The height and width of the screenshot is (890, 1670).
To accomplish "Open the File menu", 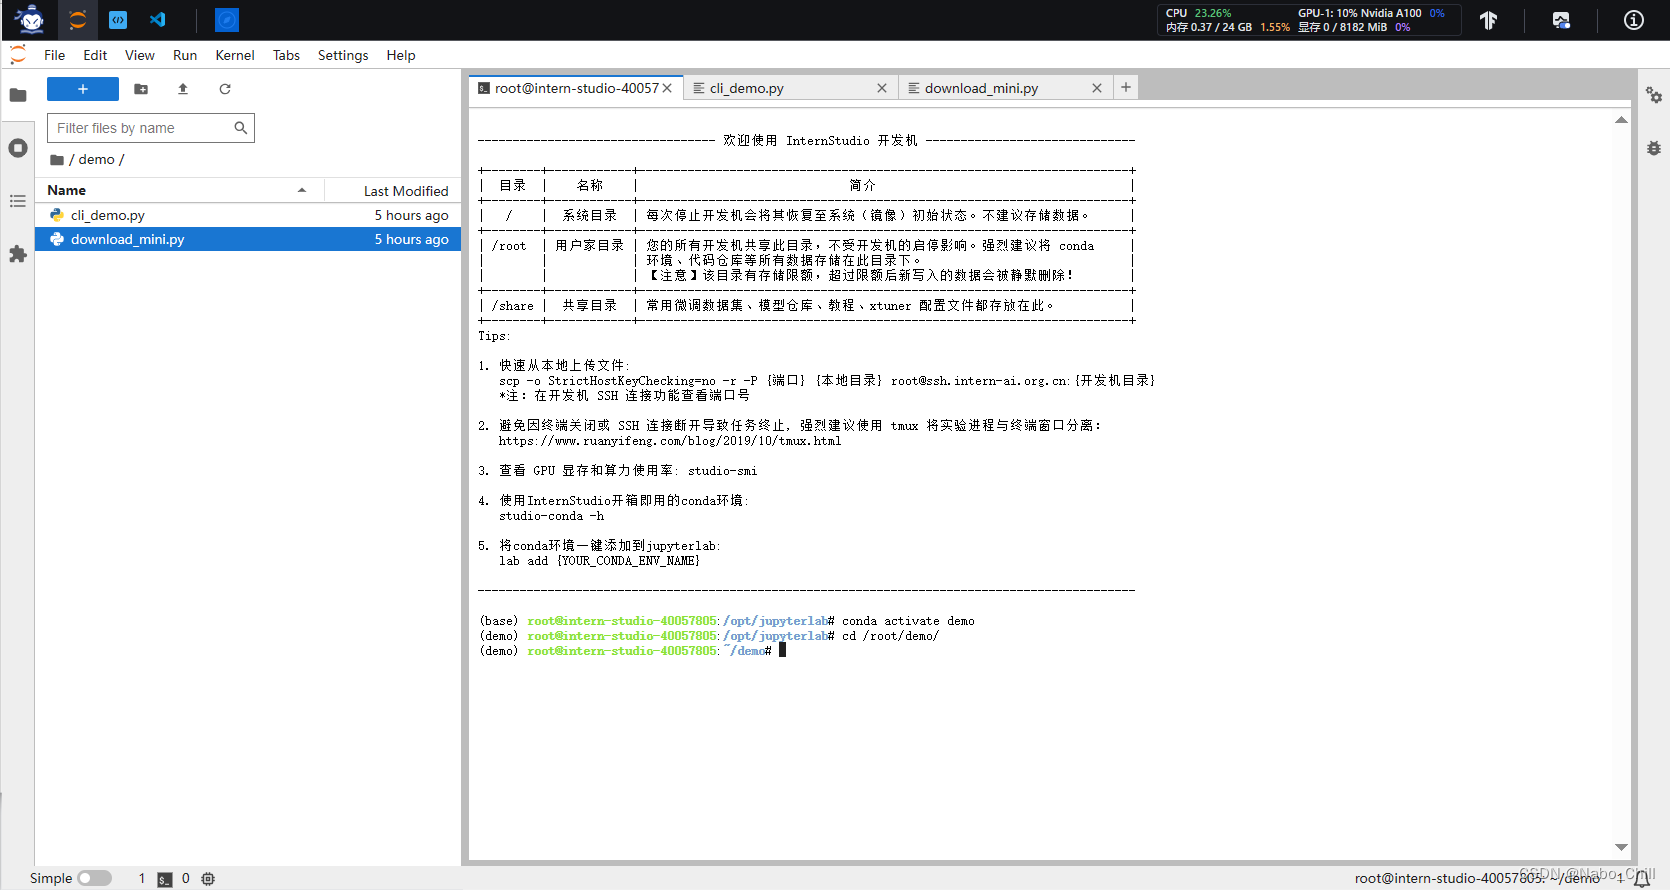I will 54,55.
